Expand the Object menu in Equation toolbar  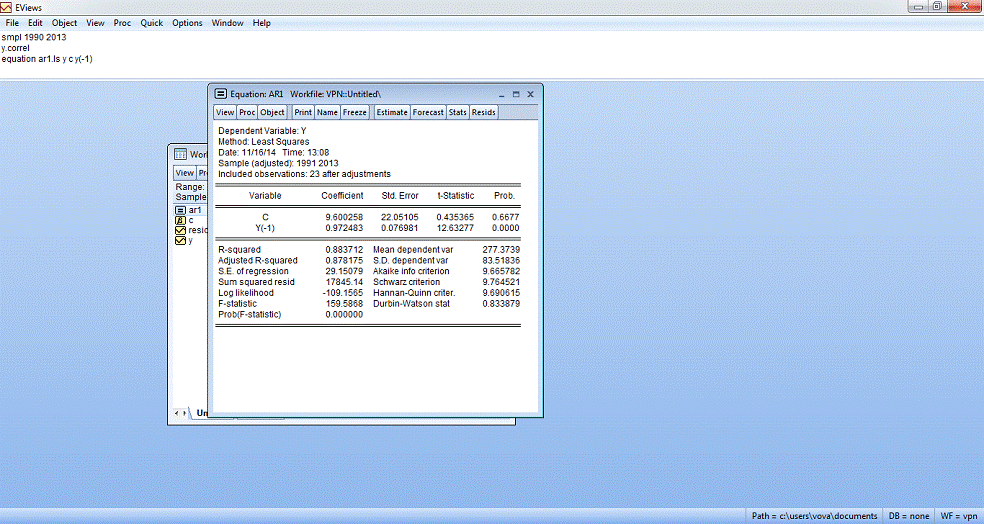point(272,112)
